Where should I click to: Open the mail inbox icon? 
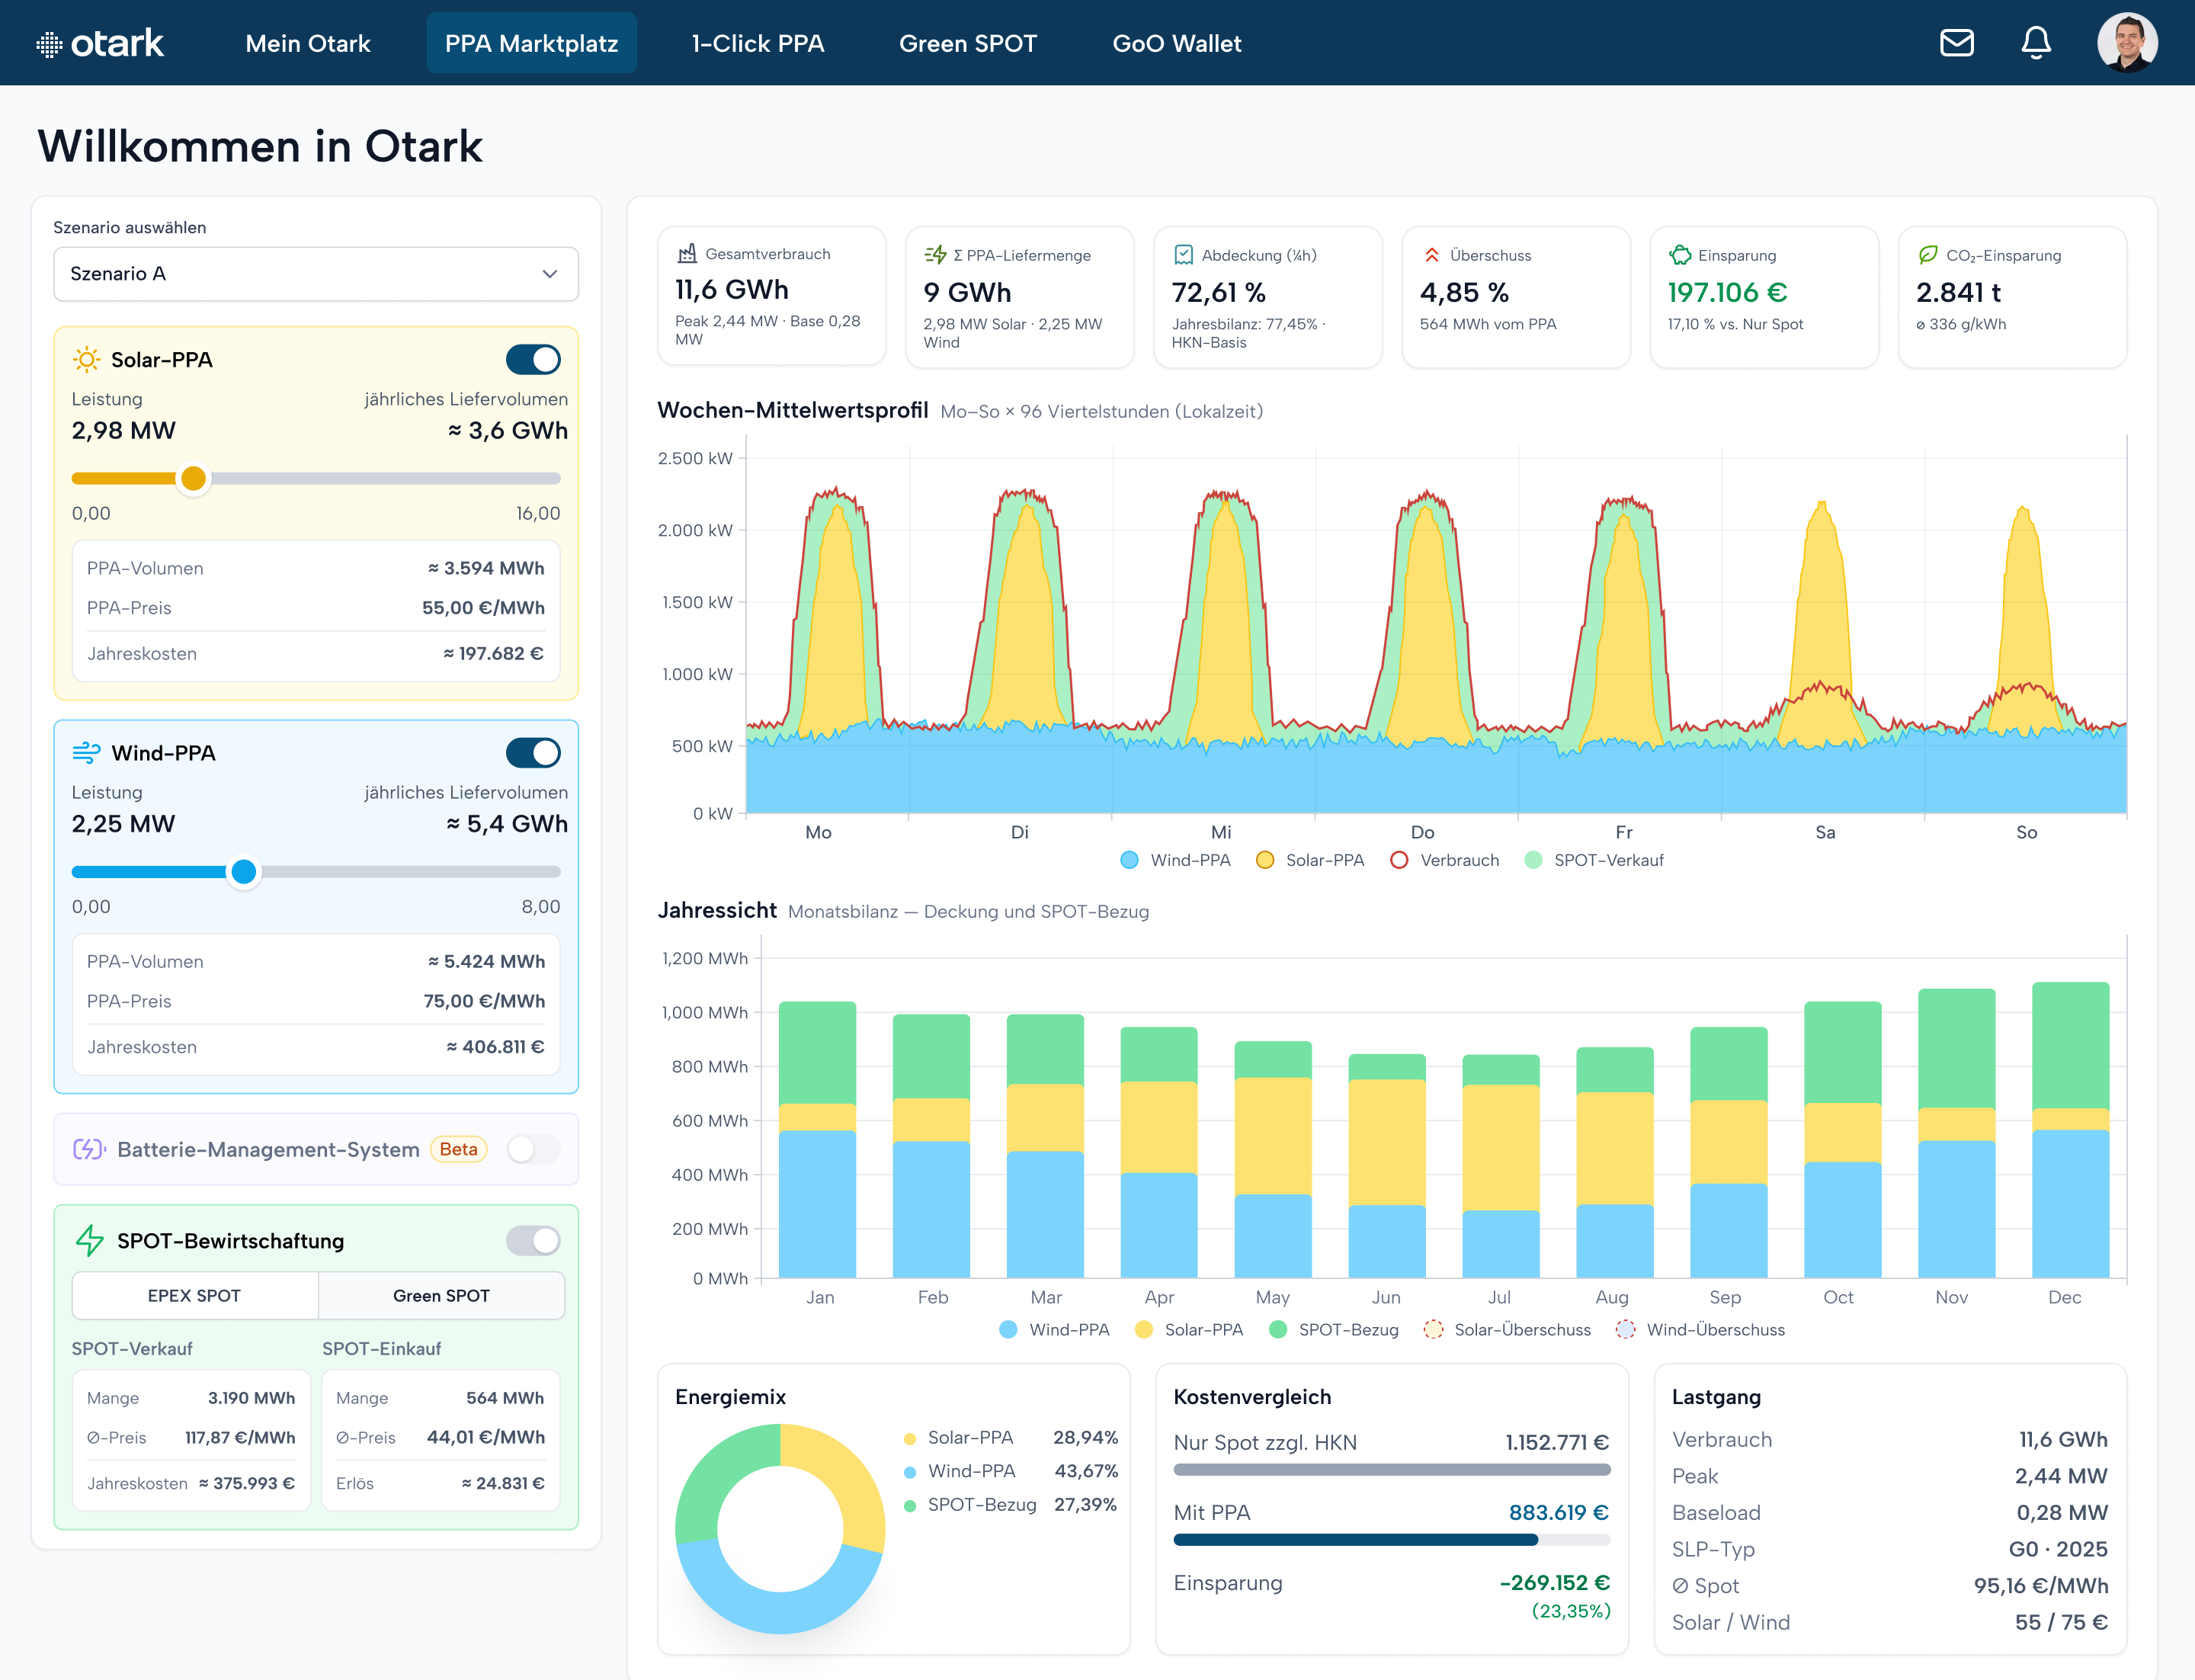coord(1956,43)
